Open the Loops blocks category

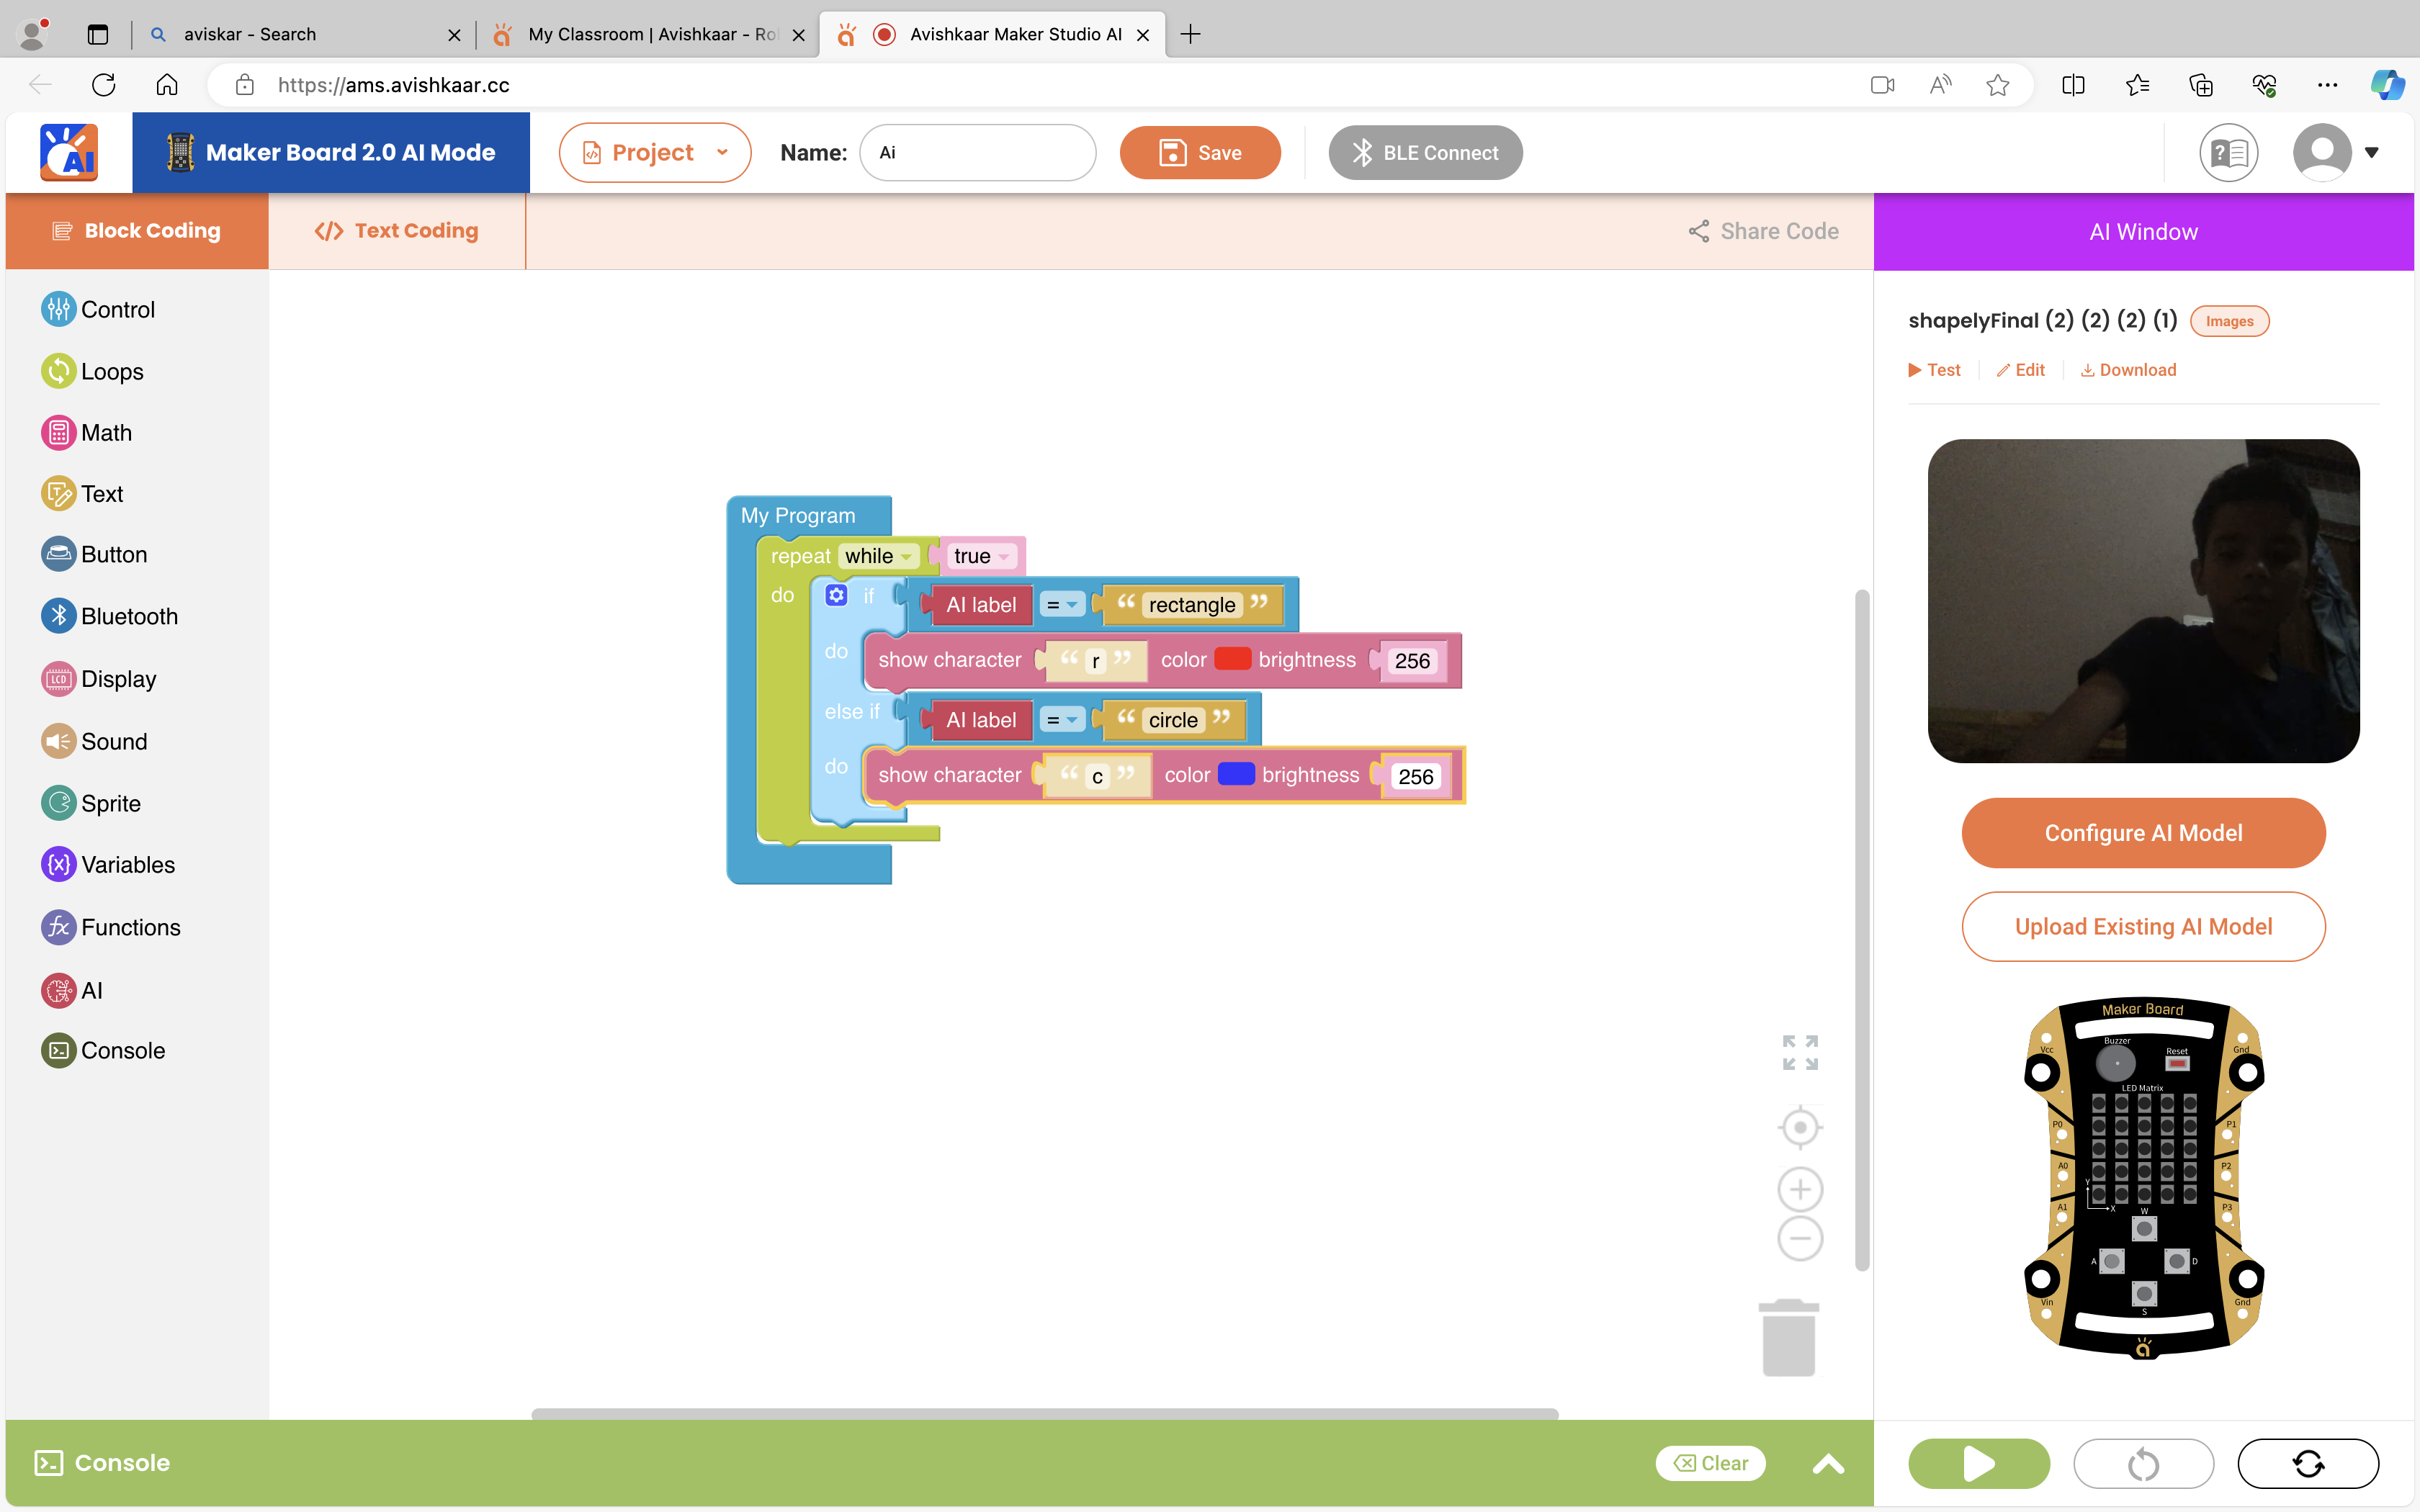92,371
